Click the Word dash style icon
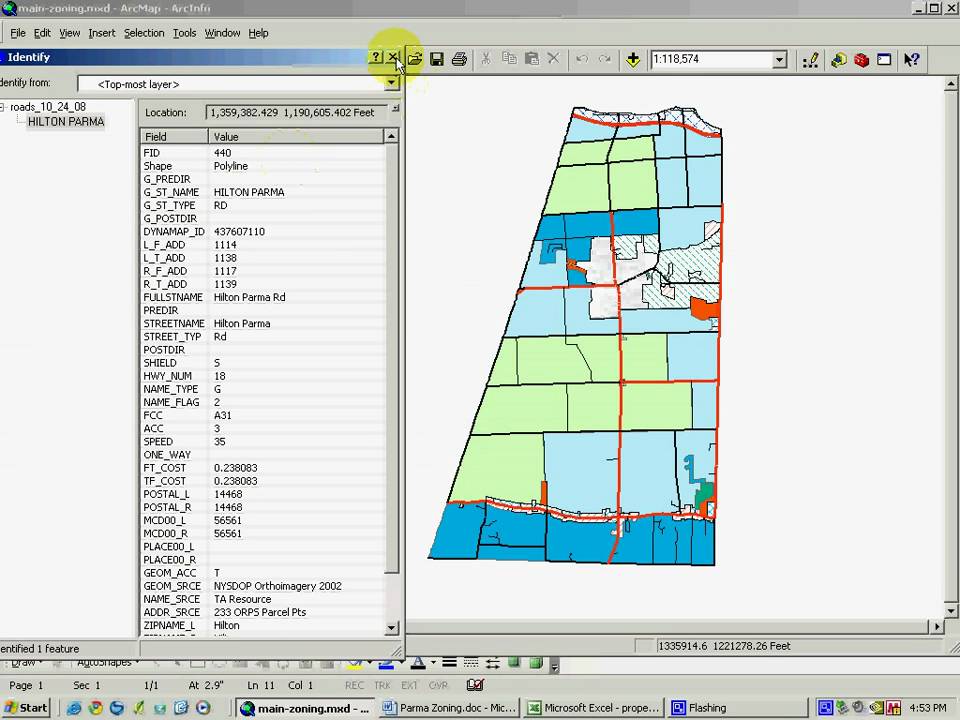 [471, 662]
